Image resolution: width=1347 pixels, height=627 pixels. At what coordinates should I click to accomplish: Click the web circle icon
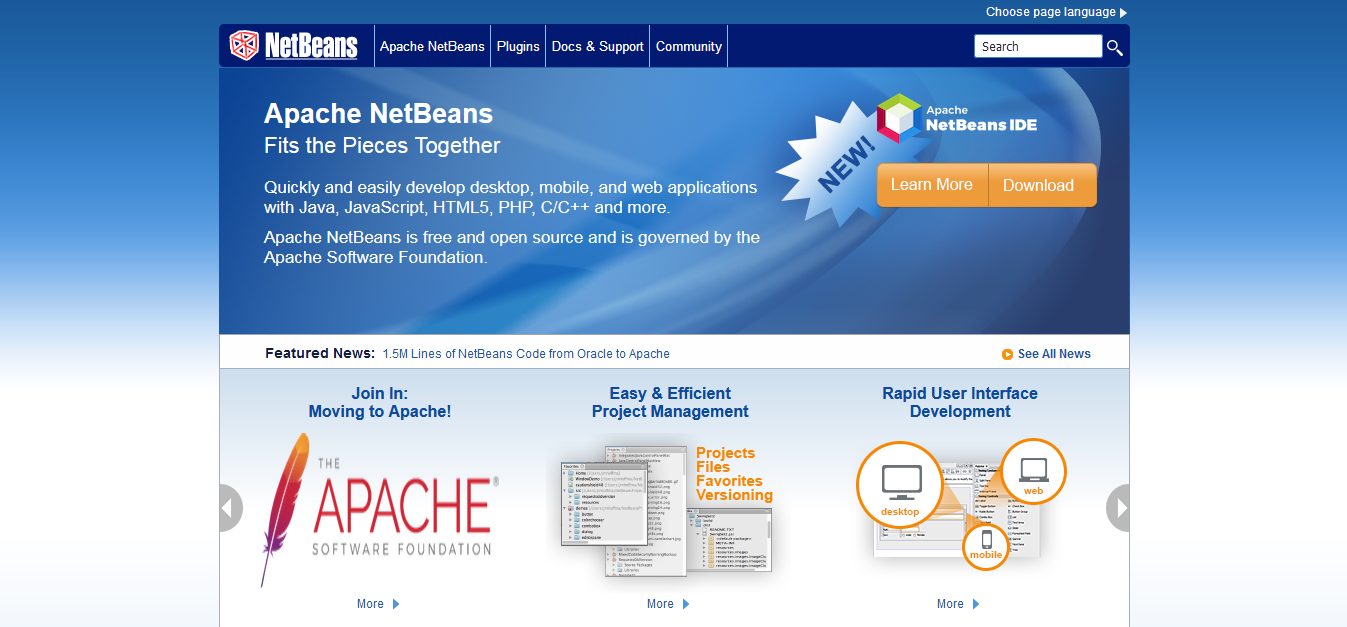[1033, 471]
